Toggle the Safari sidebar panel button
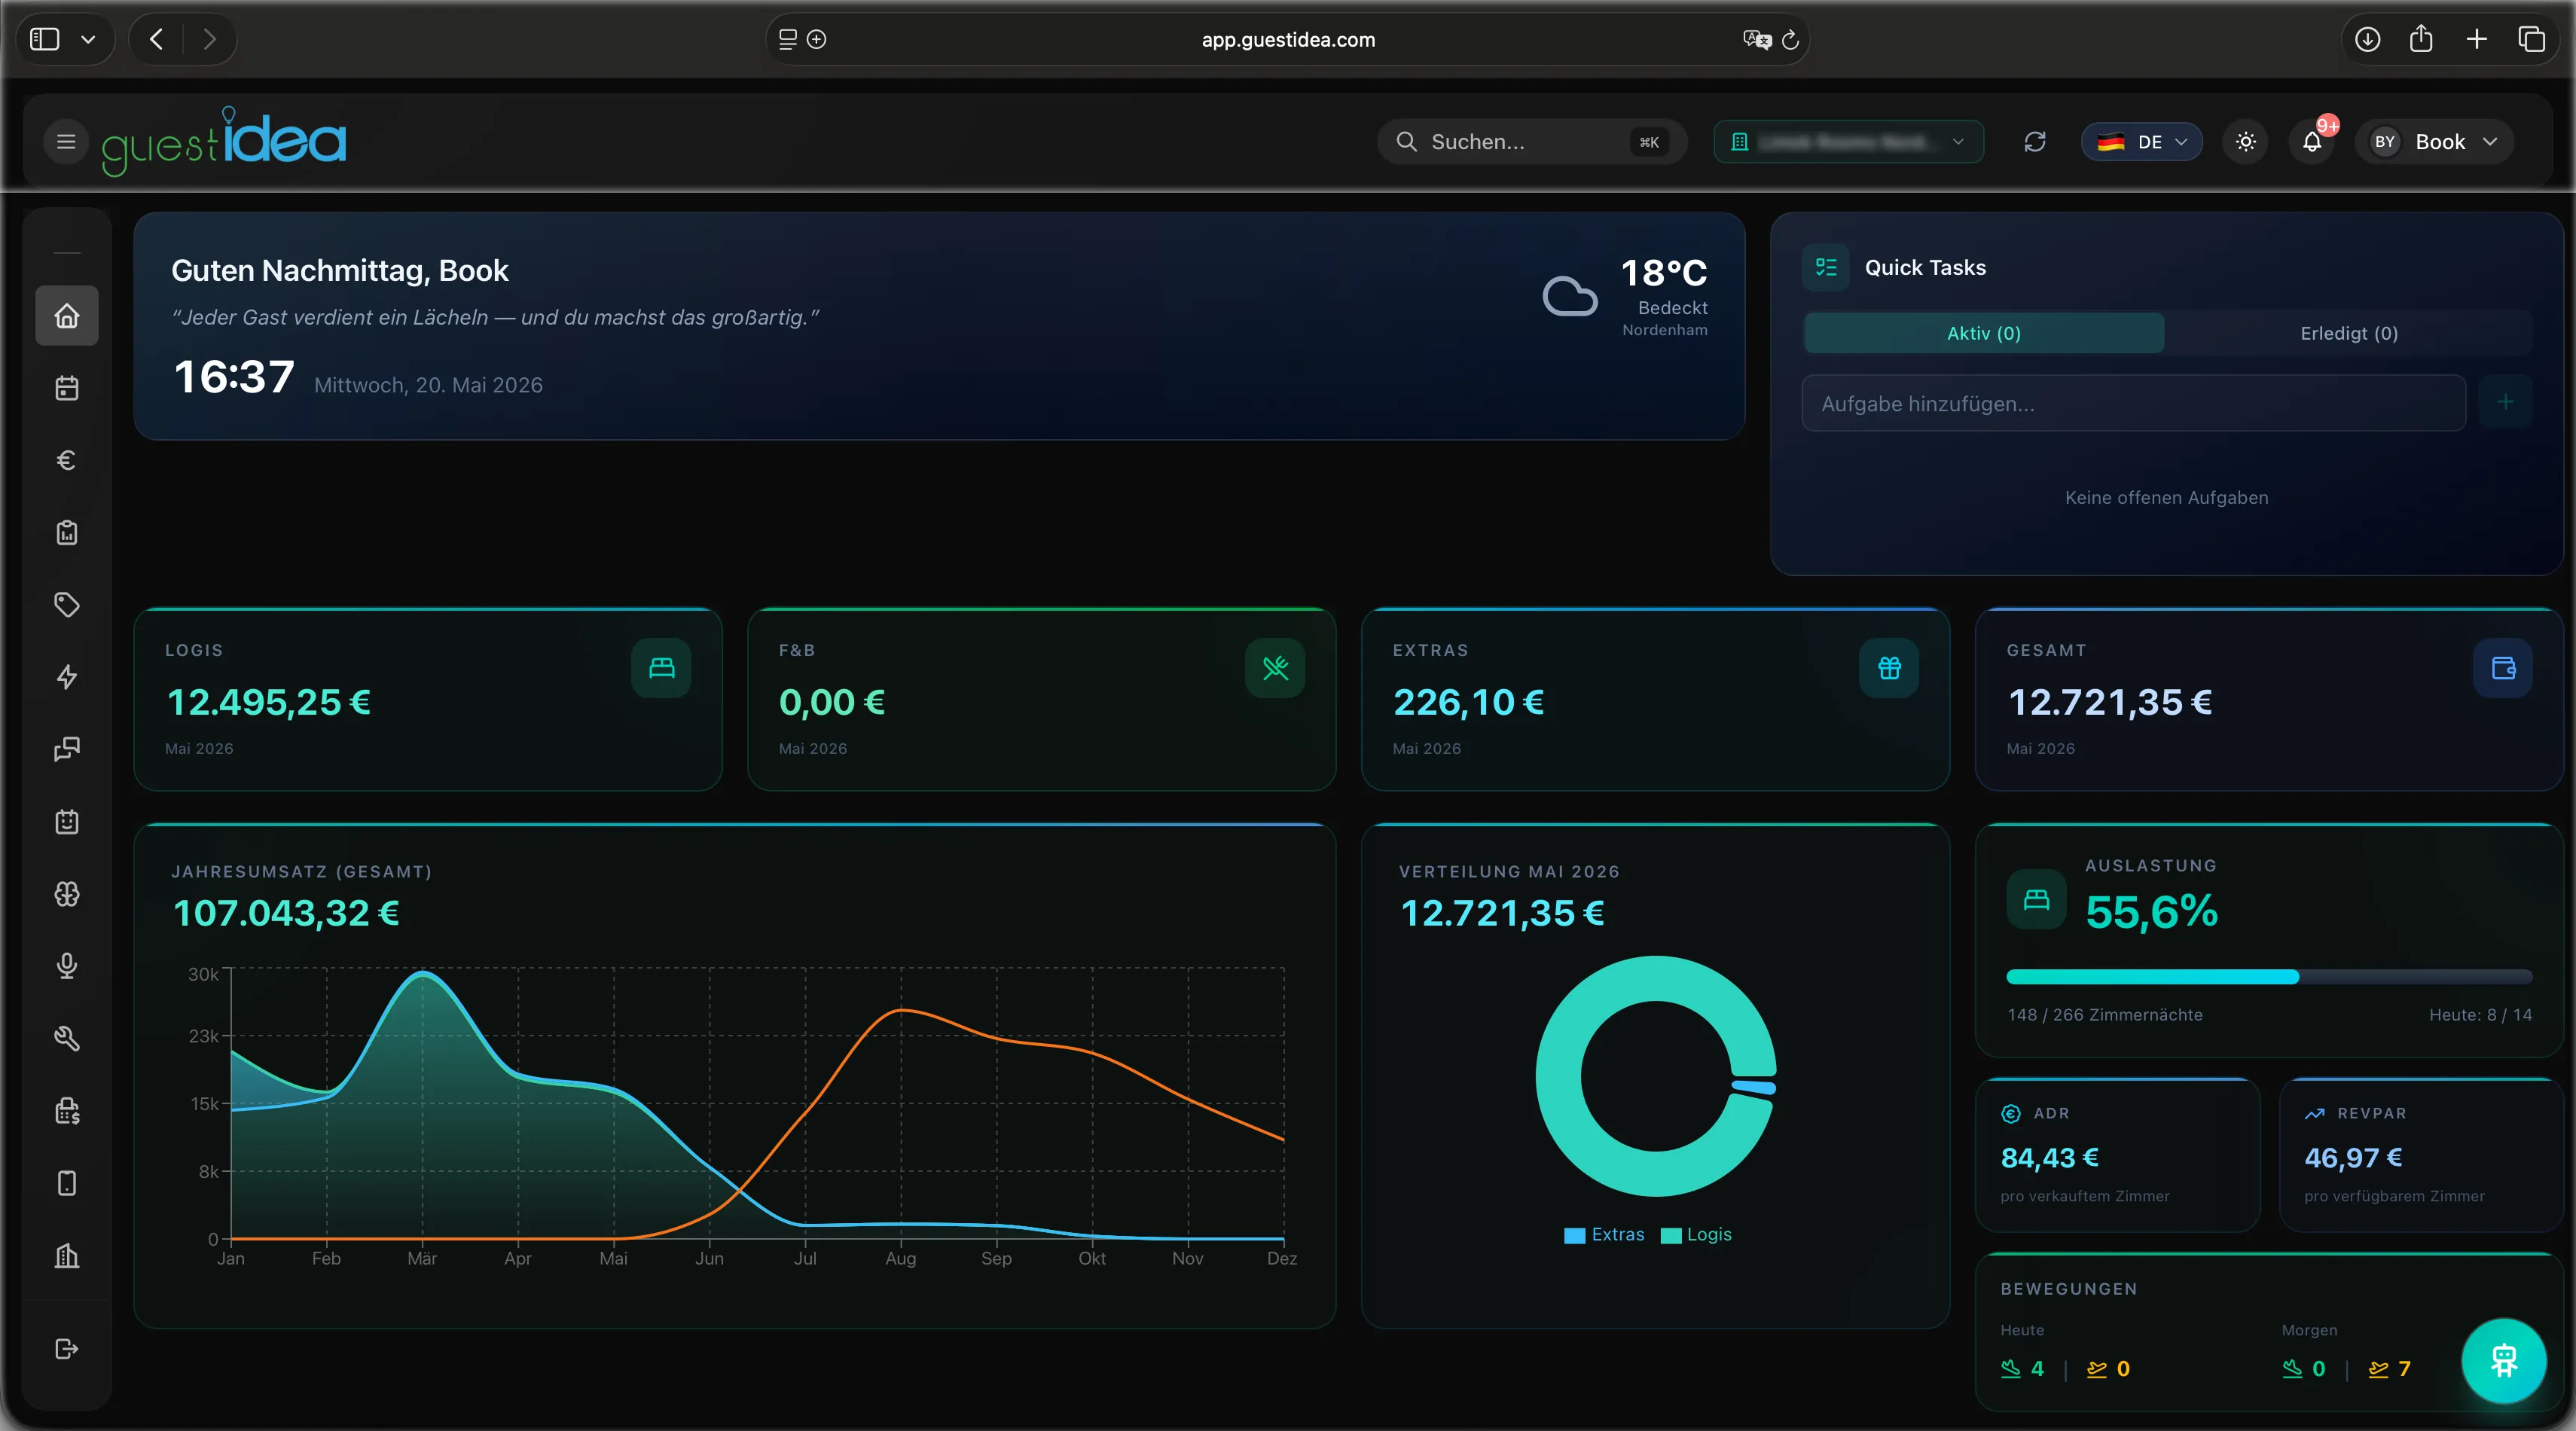Viewport: 2576px width, 1431px height. point(45,39)
